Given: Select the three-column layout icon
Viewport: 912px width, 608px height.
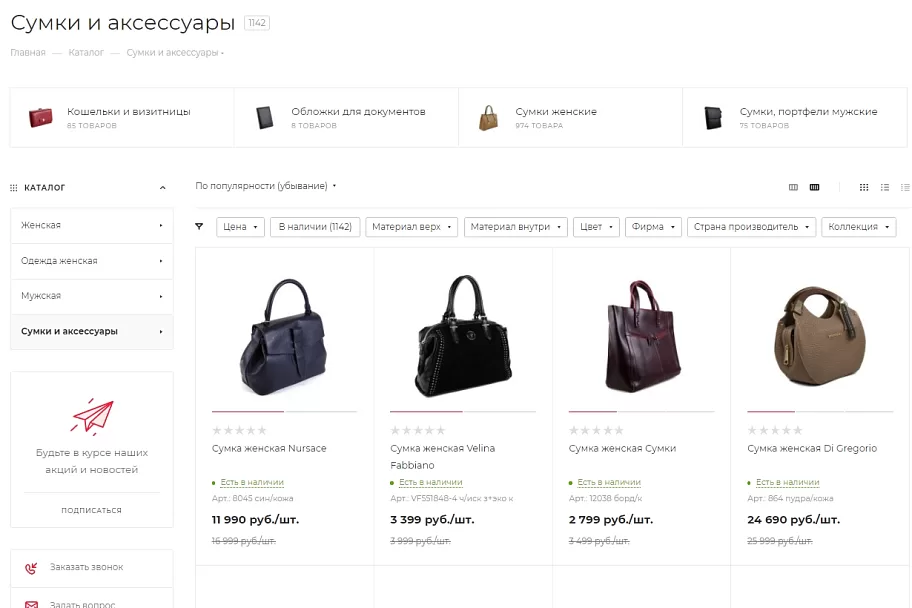Looking at the screenshot, I should pyautogui.click(x=793, y=187).
